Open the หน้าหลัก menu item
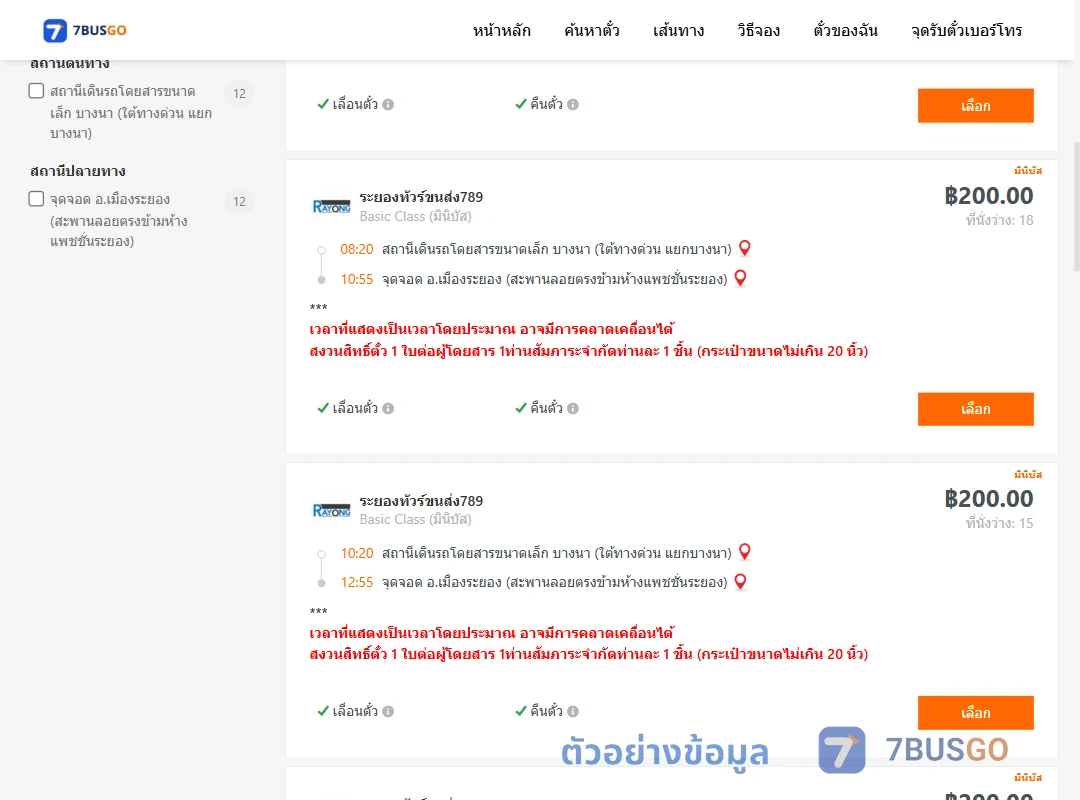The image size is (1080, 800). tap(501, 31)
